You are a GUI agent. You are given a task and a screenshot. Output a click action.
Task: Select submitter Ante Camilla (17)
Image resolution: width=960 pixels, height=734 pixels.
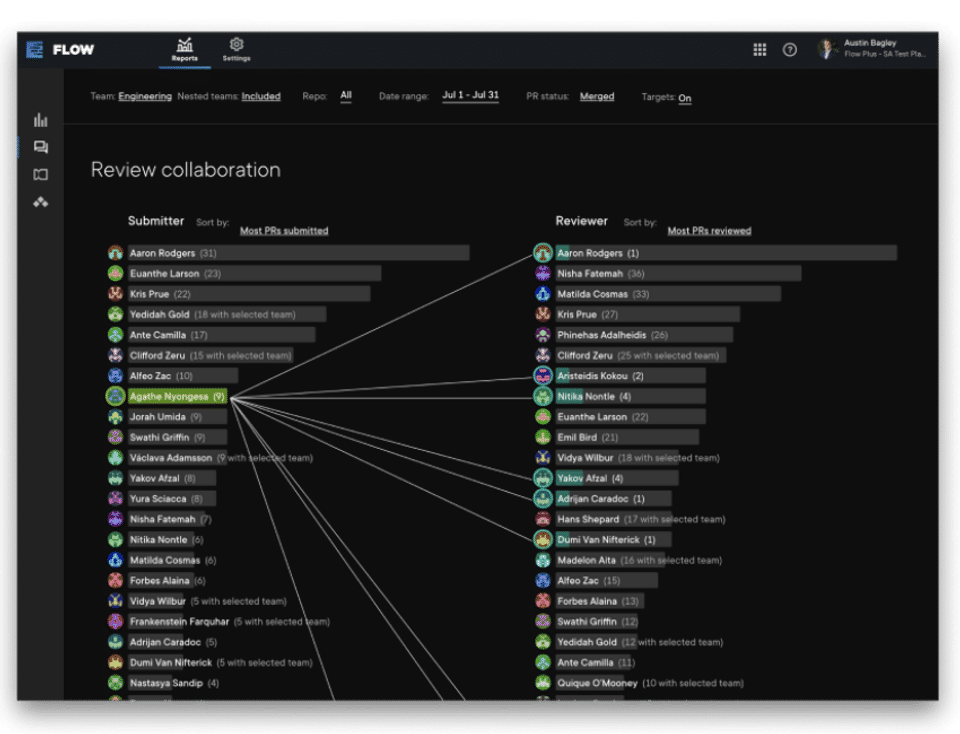(x=222, y=335)
